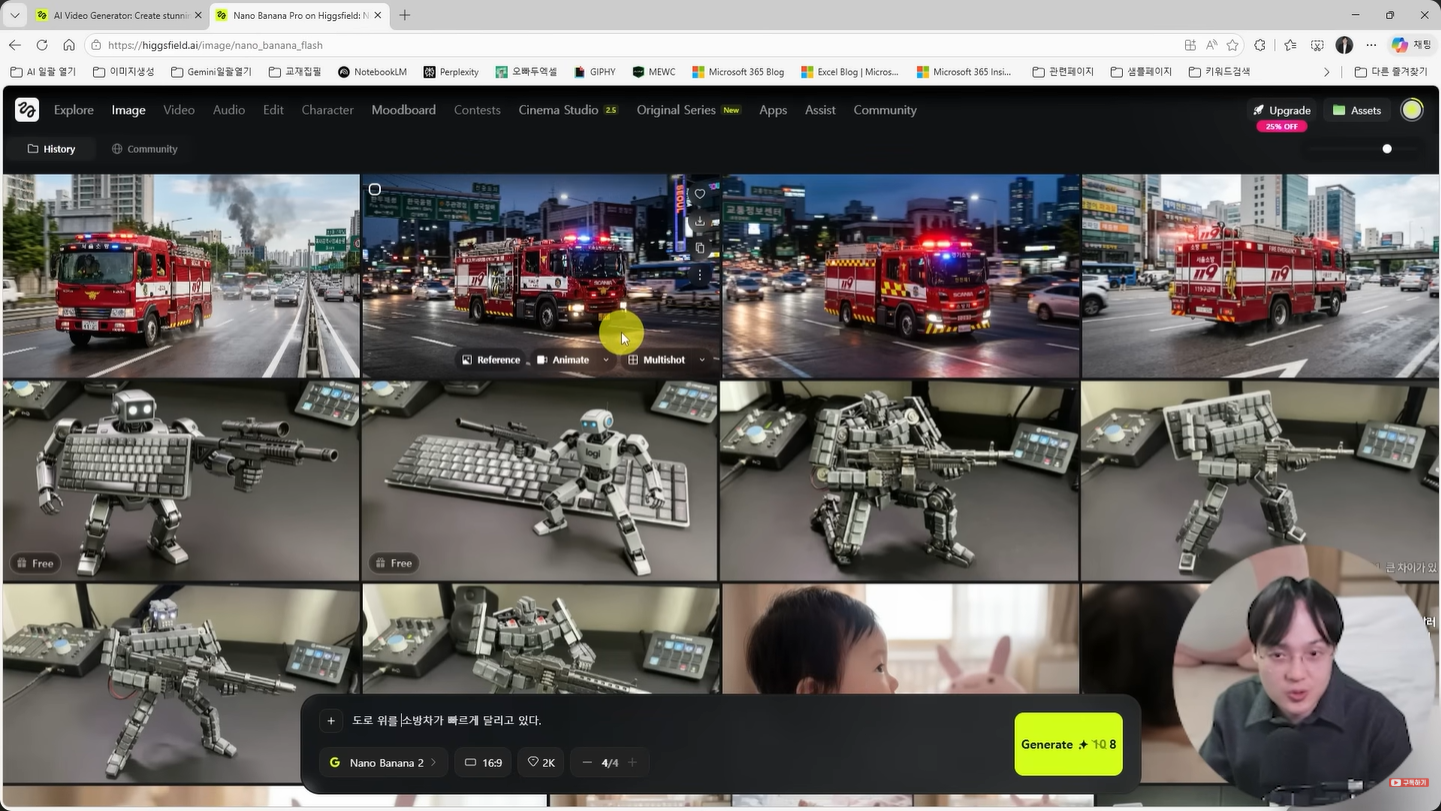Open the Assist page
This screenshot has width=1441, height=811.
[x=820, y=110]
